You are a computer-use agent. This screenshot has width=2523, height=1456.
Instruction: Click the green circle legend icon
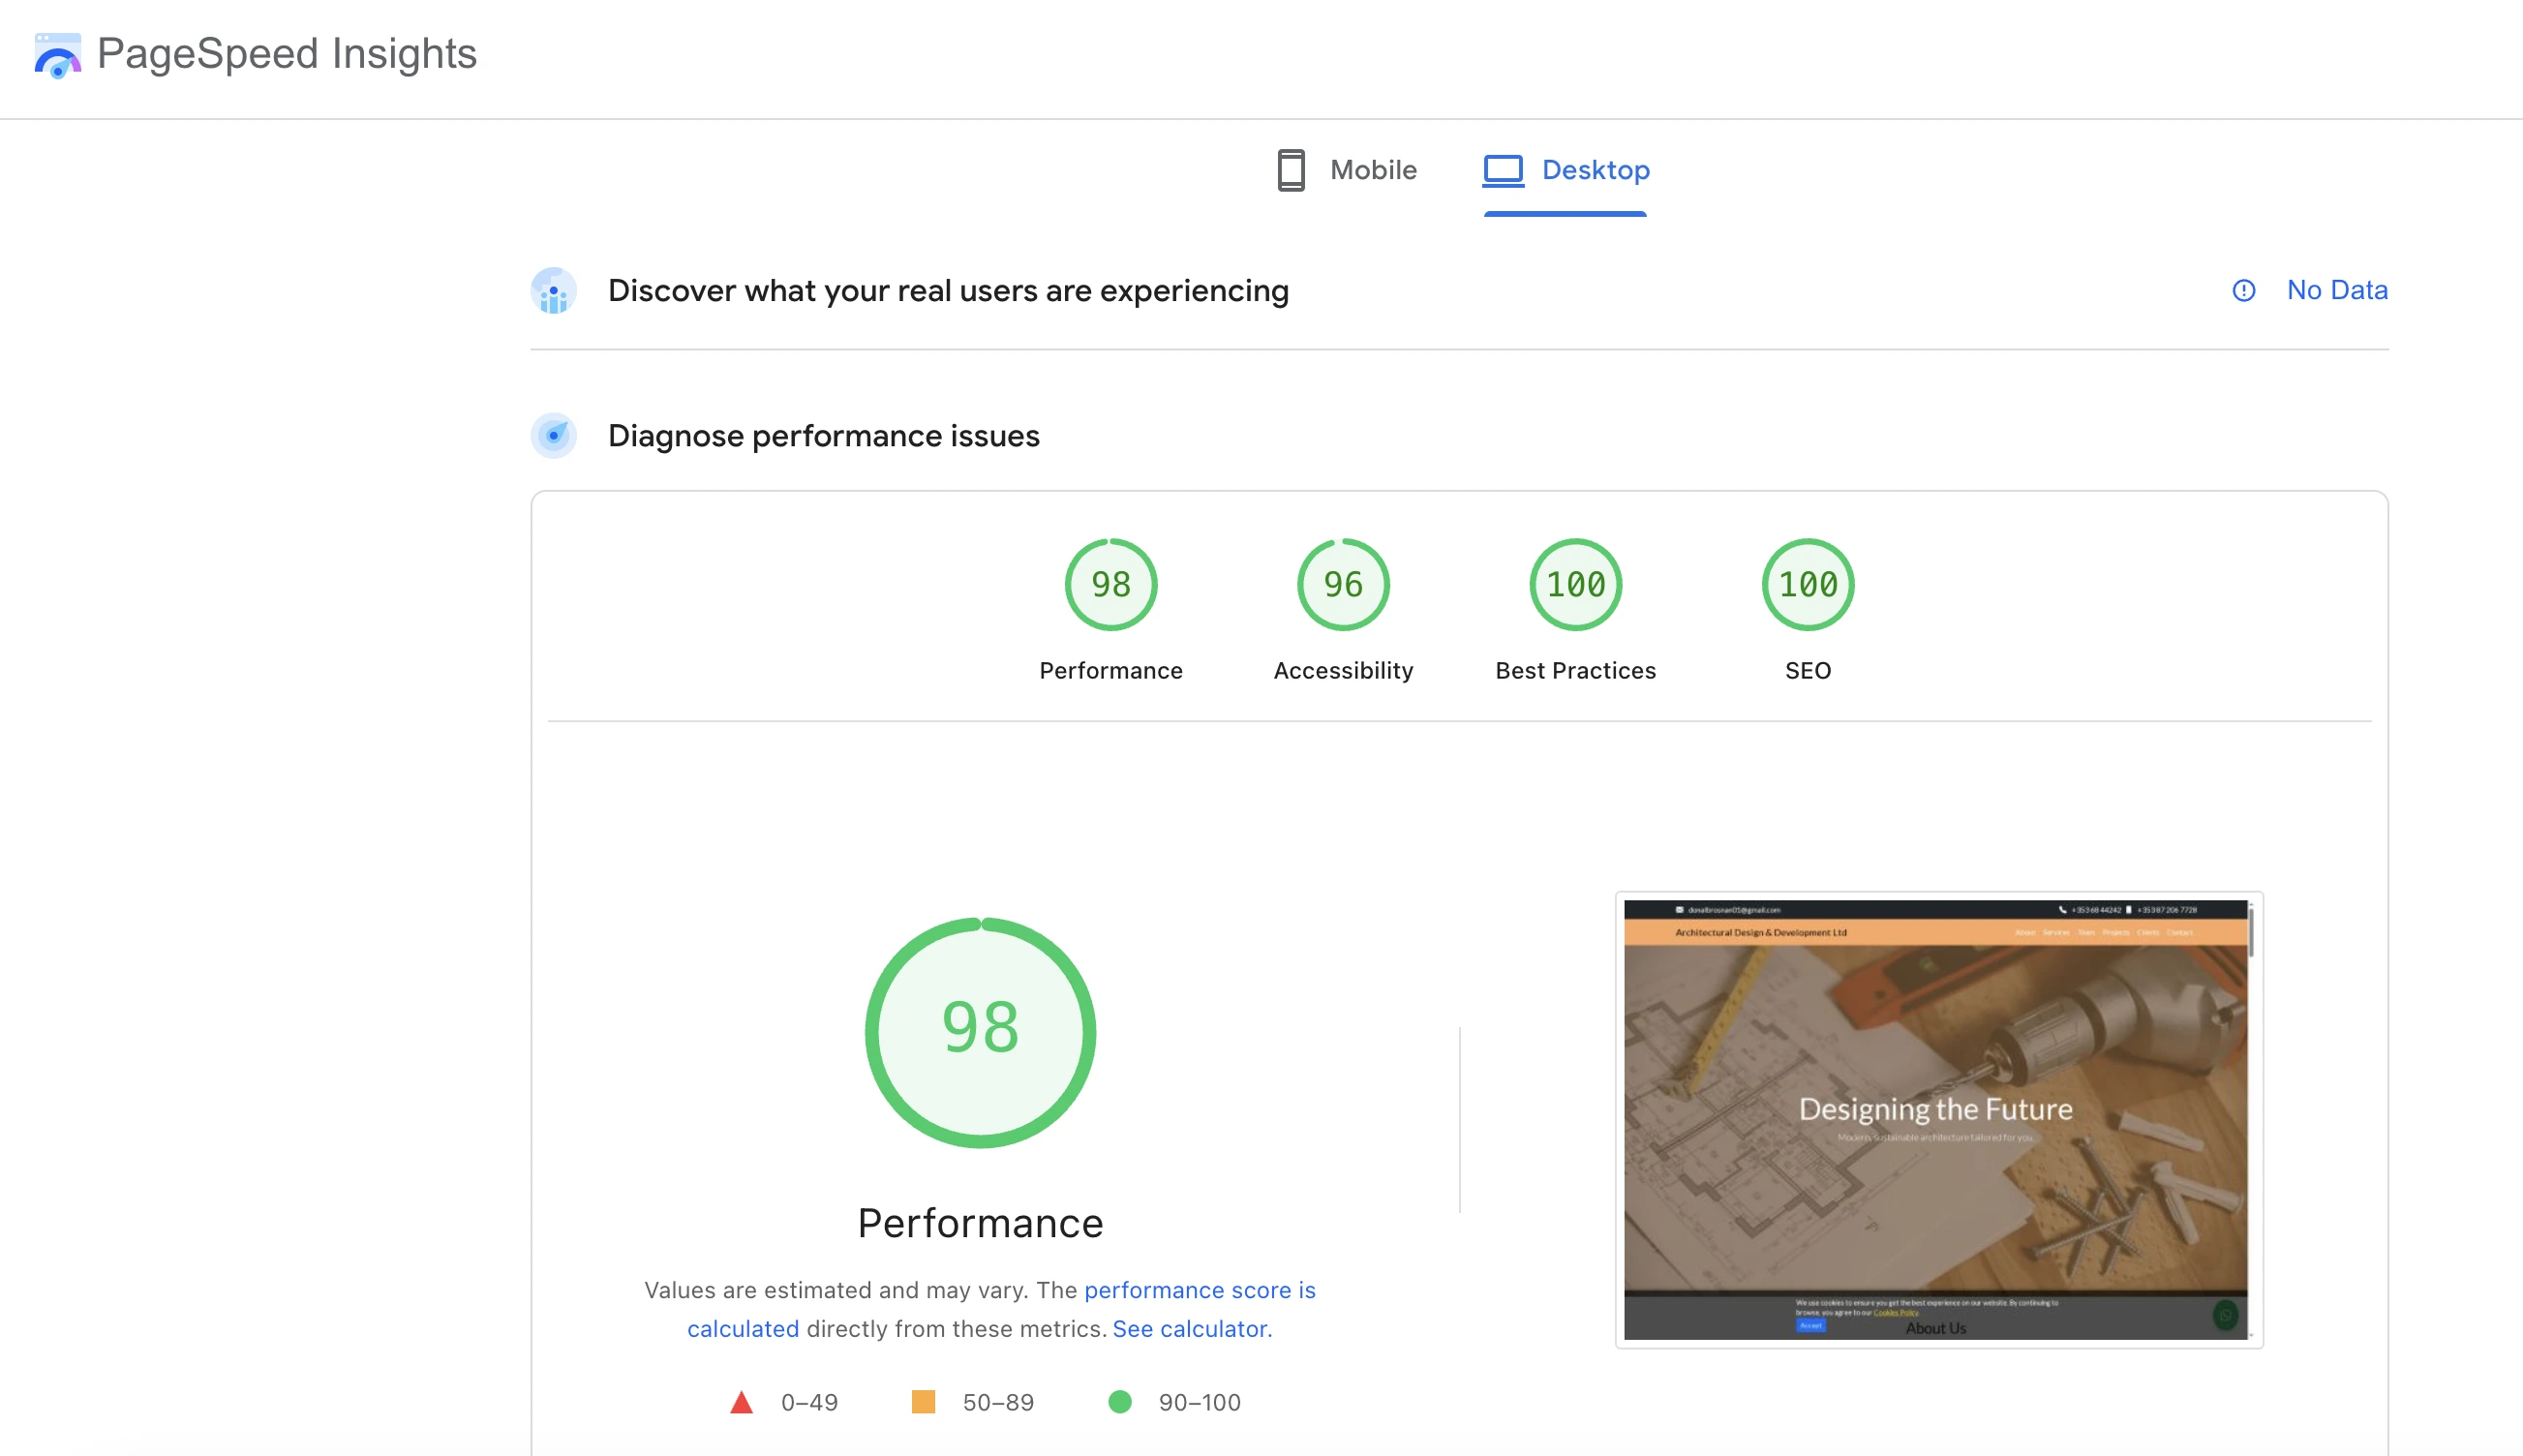point(1119,1402)
